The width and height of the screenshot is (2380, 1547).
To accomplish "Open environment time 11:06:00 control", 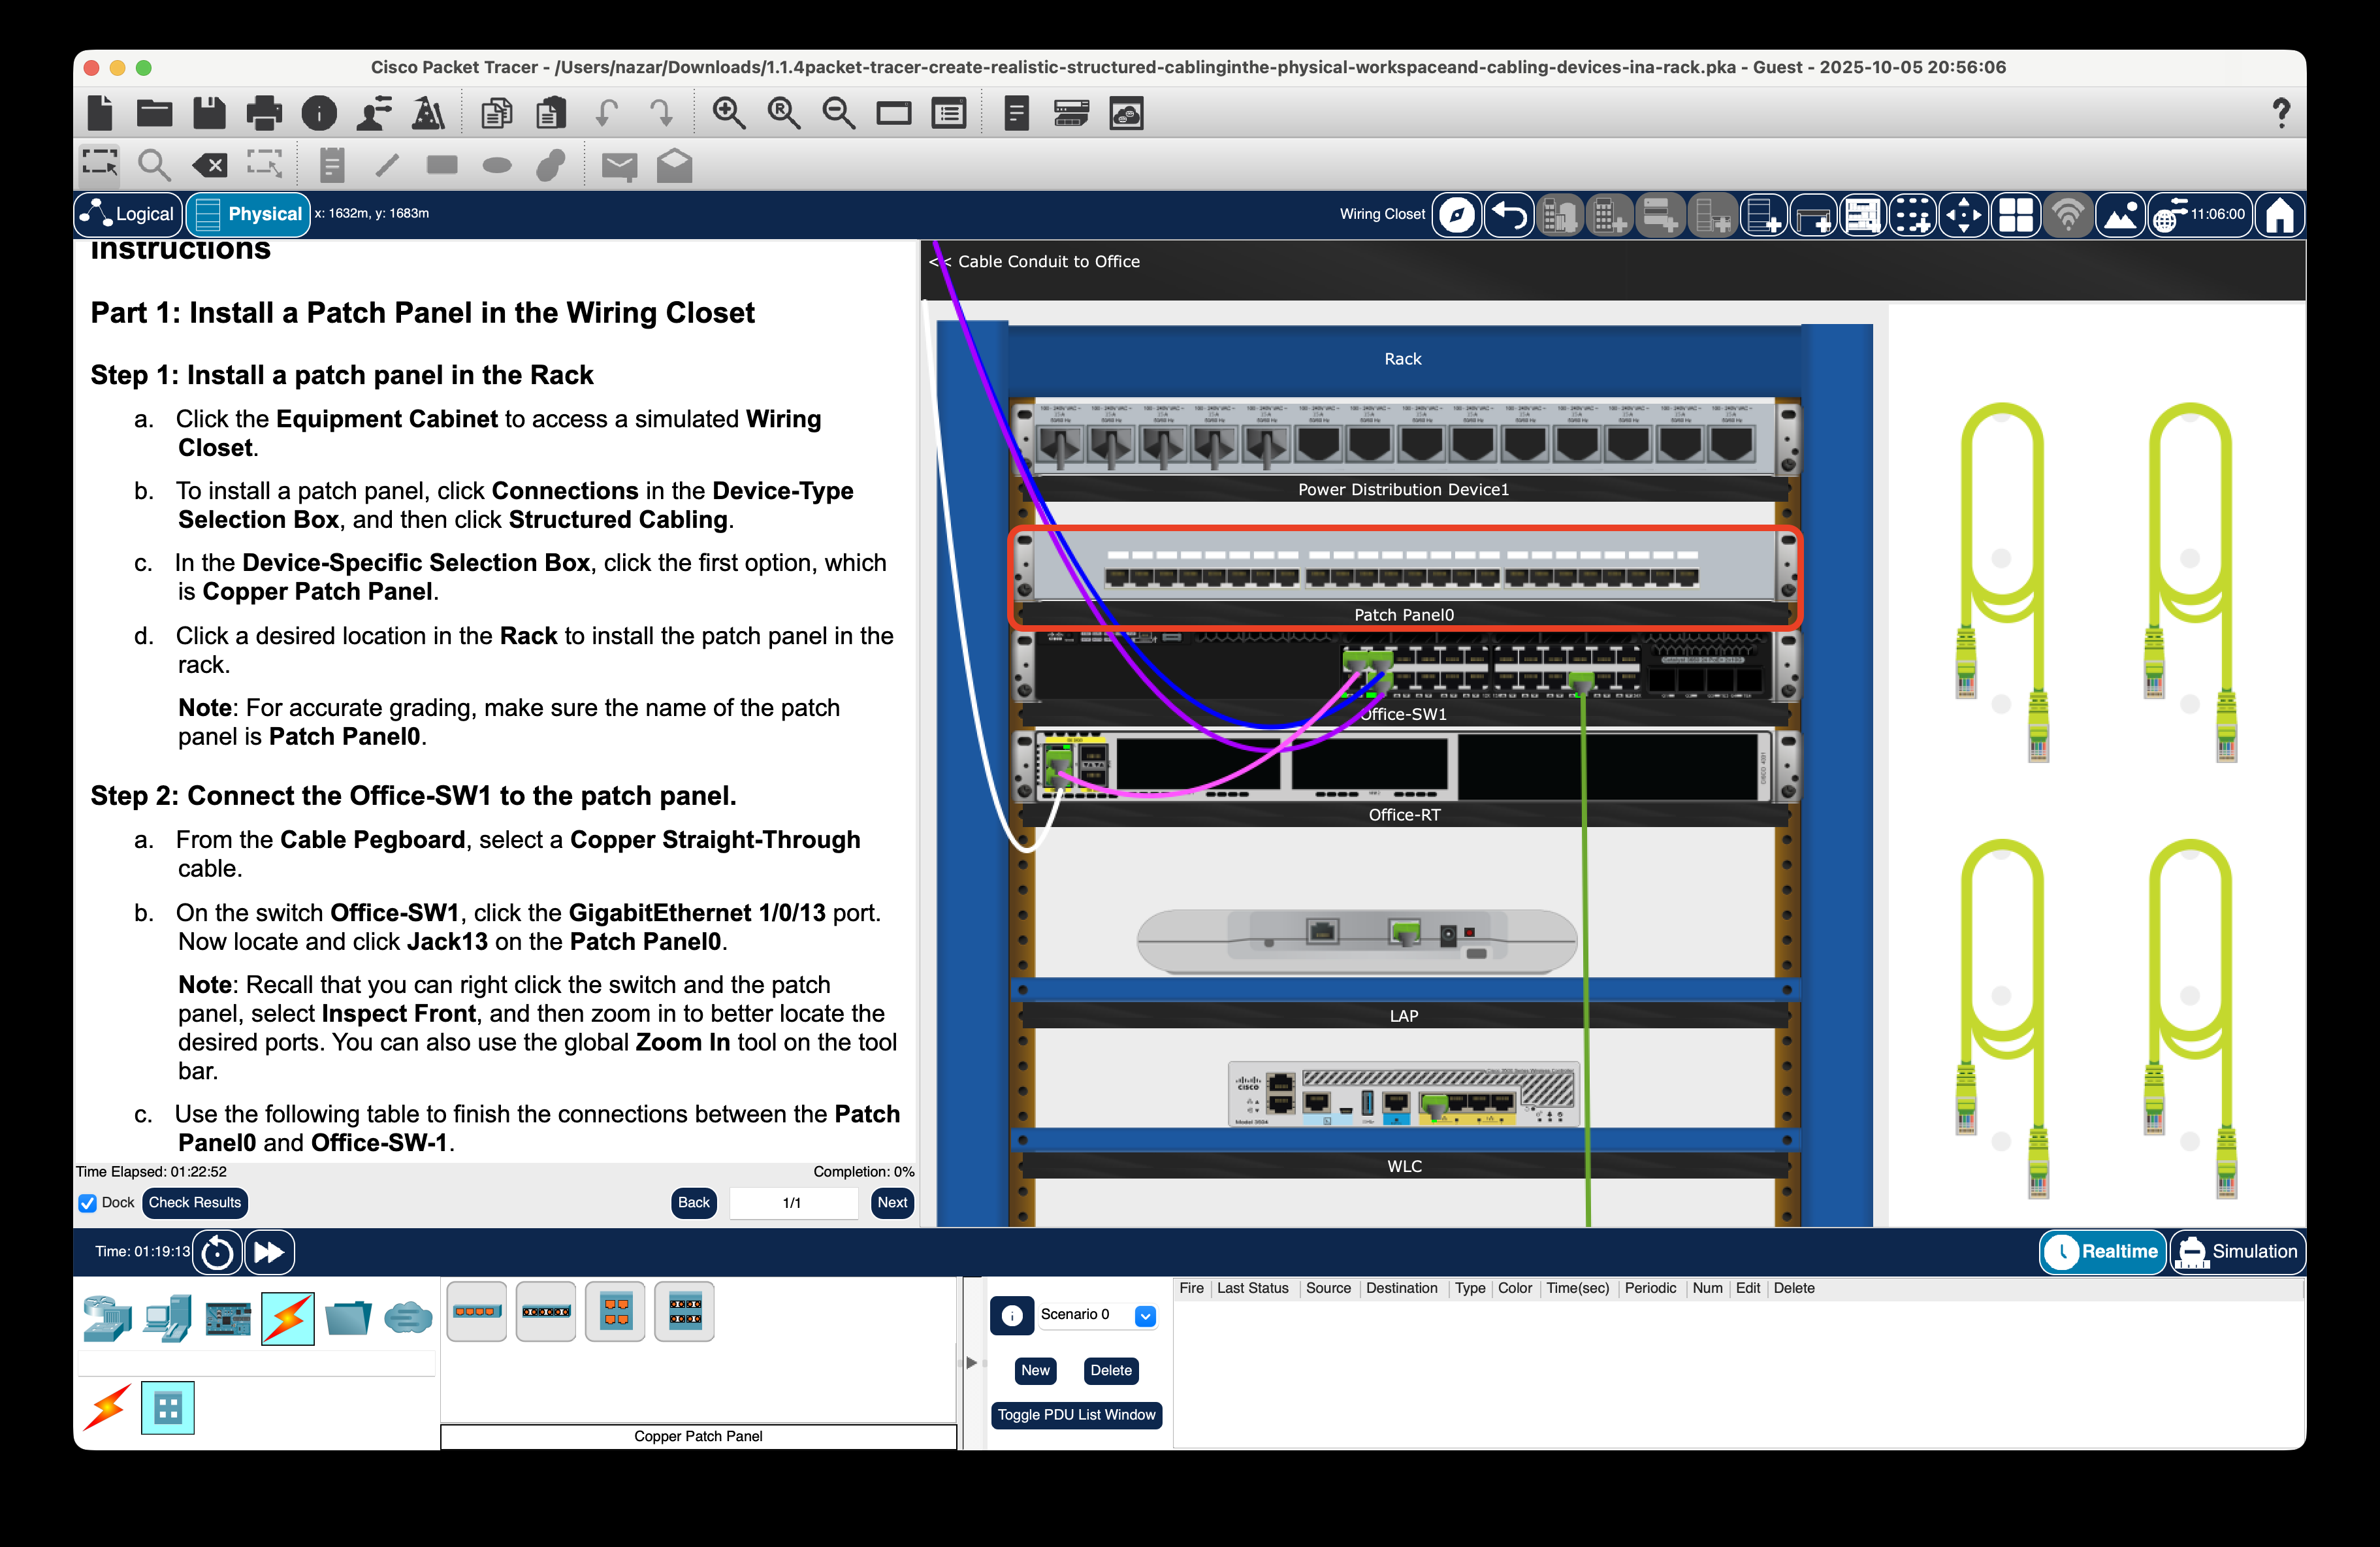I will pyautogui.click(x=2200, y=215).
